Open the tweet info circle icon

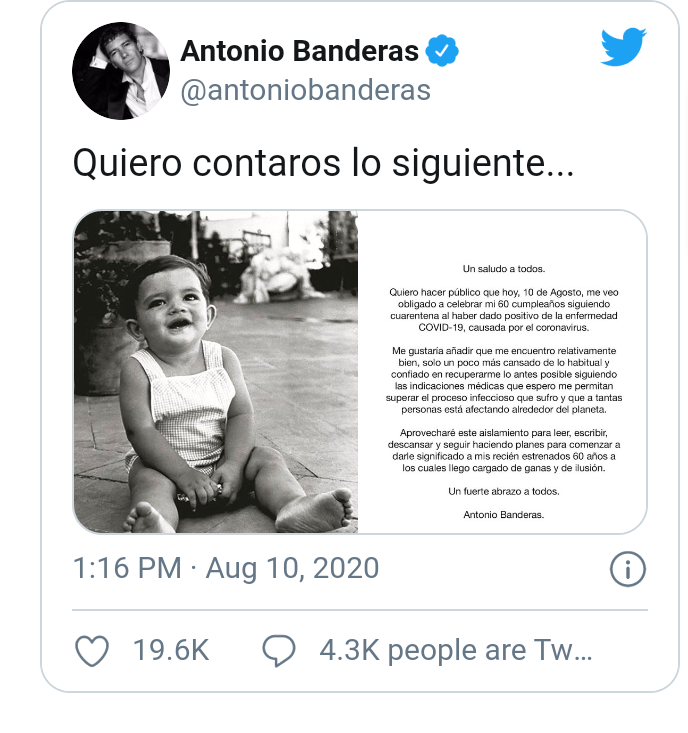[628, 569]
